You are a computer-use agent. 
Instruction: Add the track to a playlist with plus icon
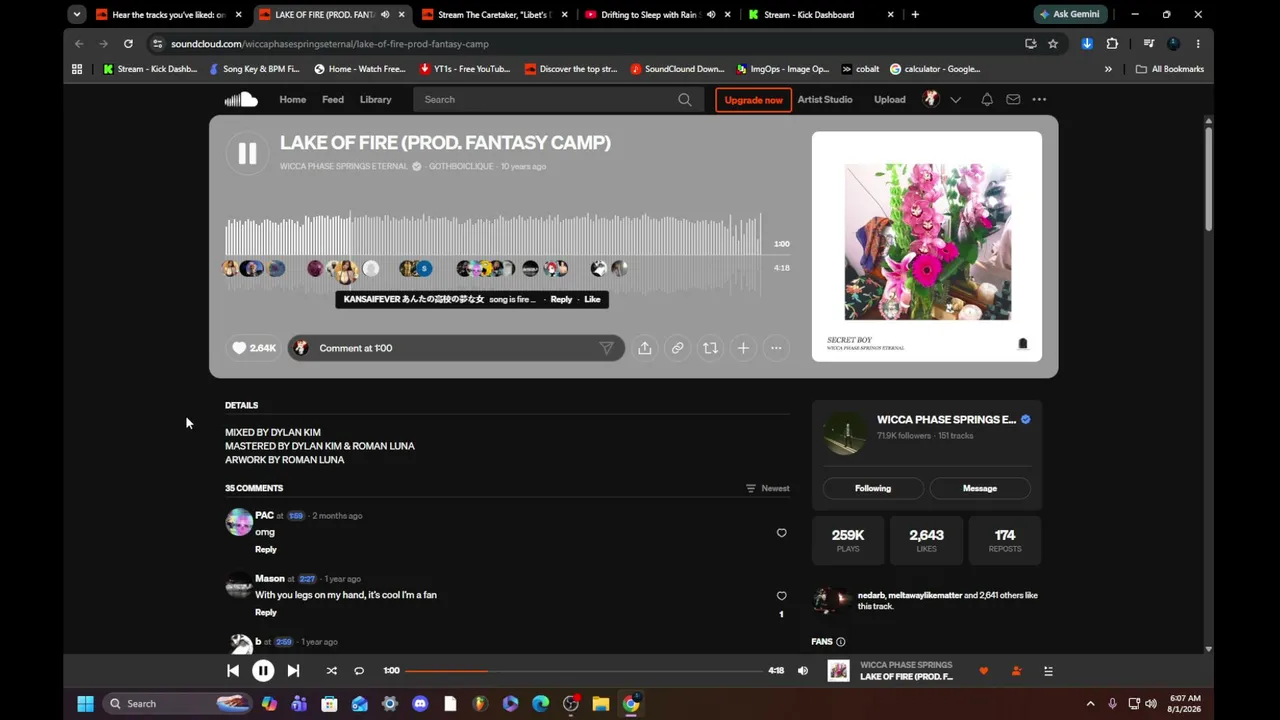(743, 348)
